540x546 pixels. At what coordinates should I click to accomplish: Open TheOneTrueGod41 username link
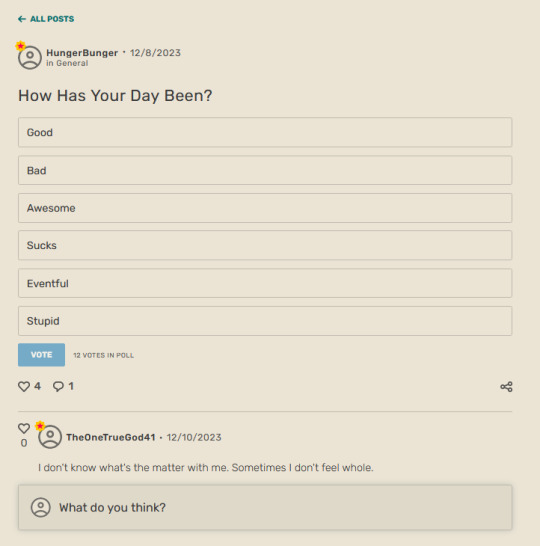[x=111, y=437]
